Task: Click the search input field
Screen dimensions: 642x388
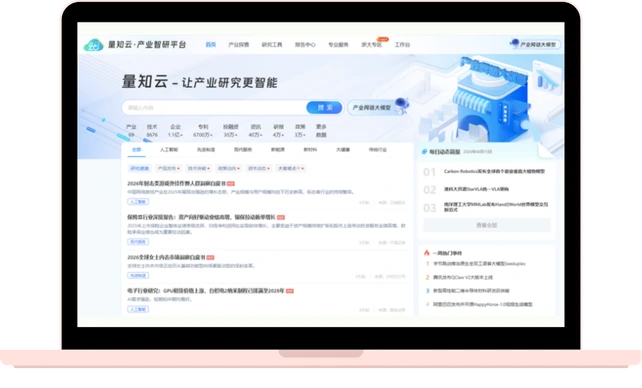Action: (x=214, y=108)
